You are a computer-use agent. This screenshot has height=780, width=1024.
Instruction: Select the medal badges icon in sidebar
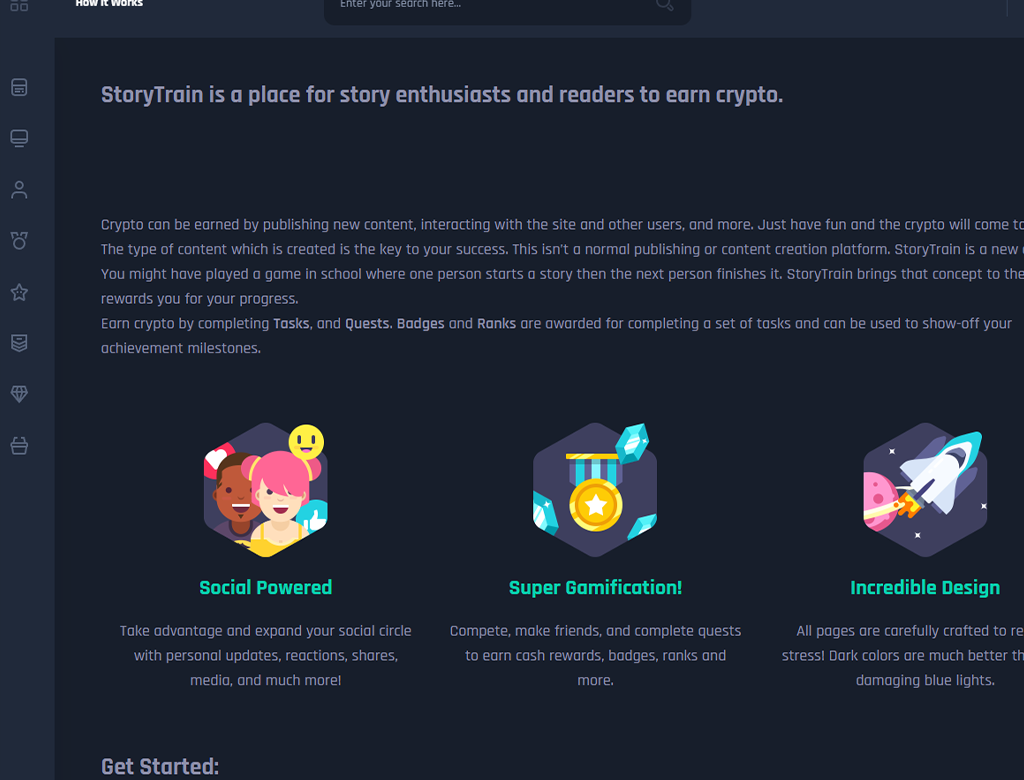pyautogui.click(x=19, y=241)
